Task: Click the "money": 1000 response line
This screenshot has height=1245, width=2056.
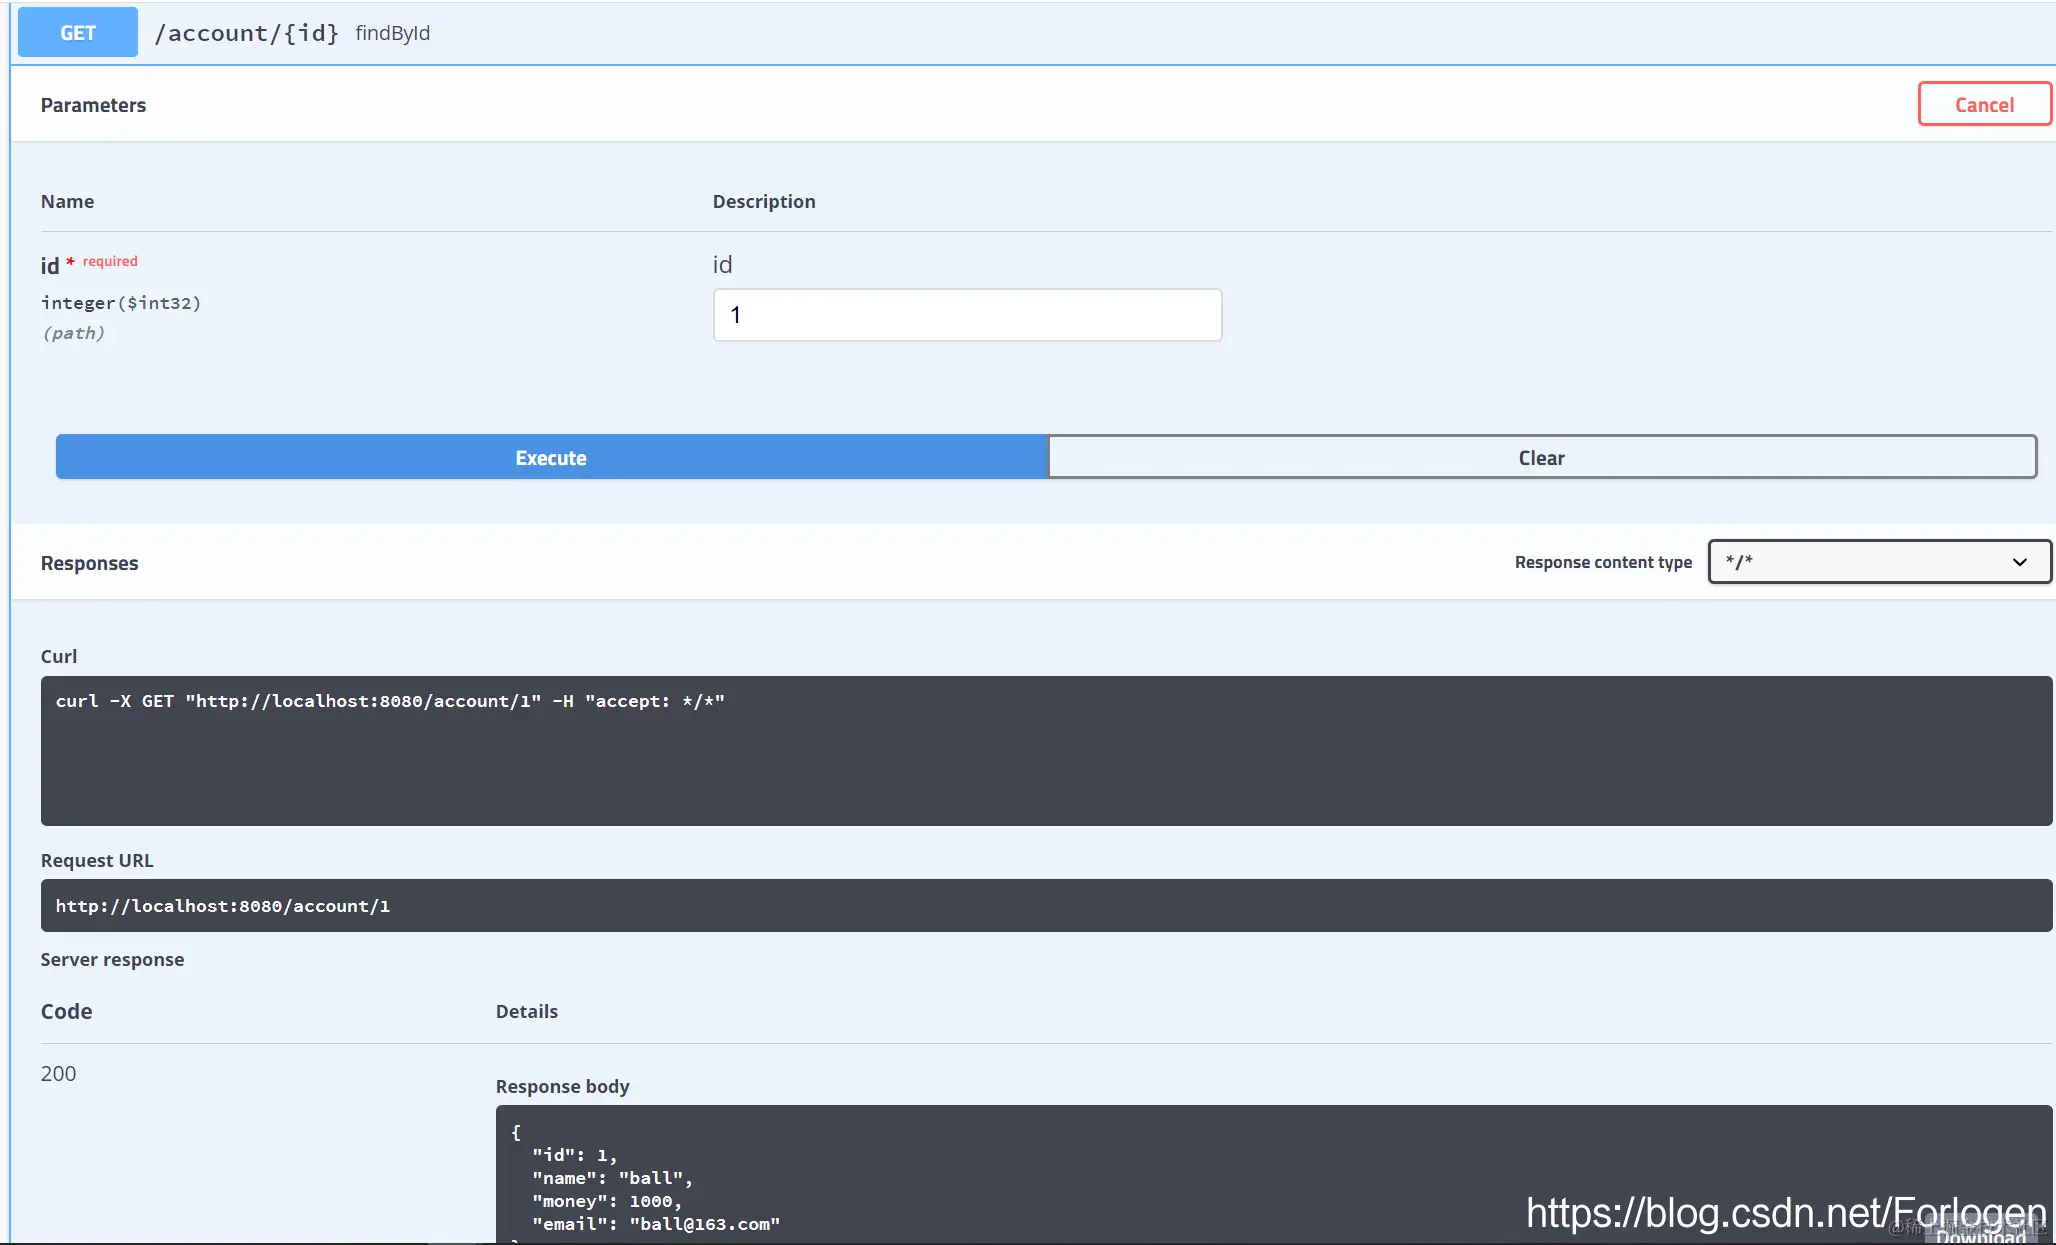Action: point(607,1201)
